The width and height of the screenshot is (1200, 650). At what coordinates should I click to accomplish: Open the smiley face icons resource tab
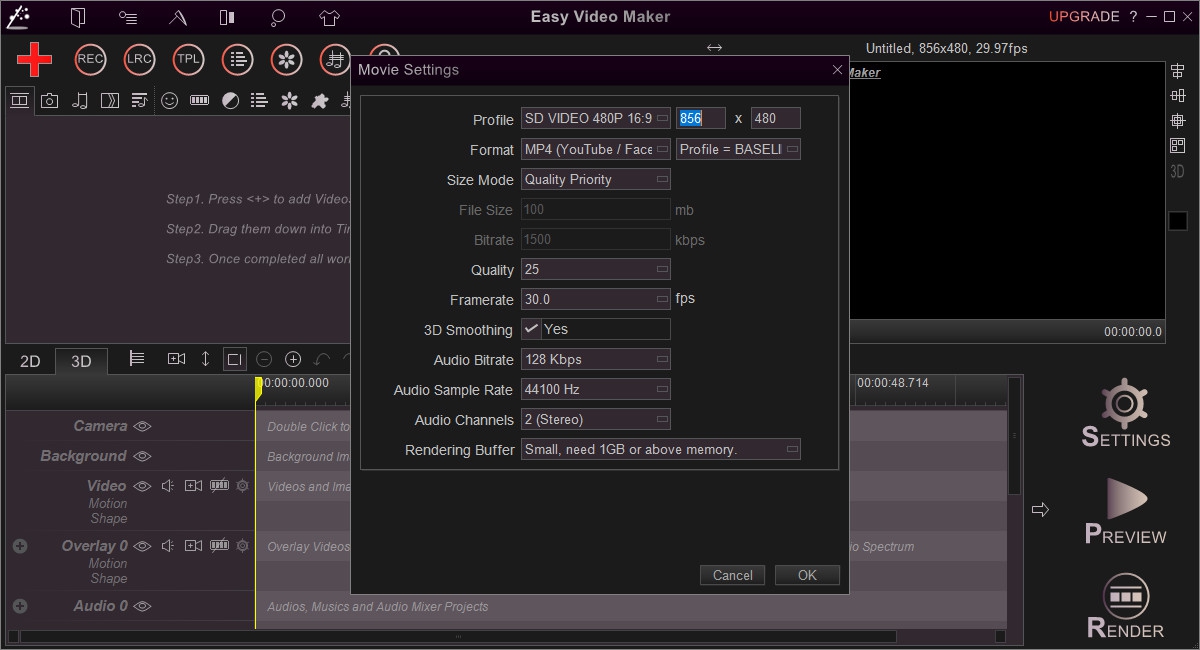pos(170,100)
